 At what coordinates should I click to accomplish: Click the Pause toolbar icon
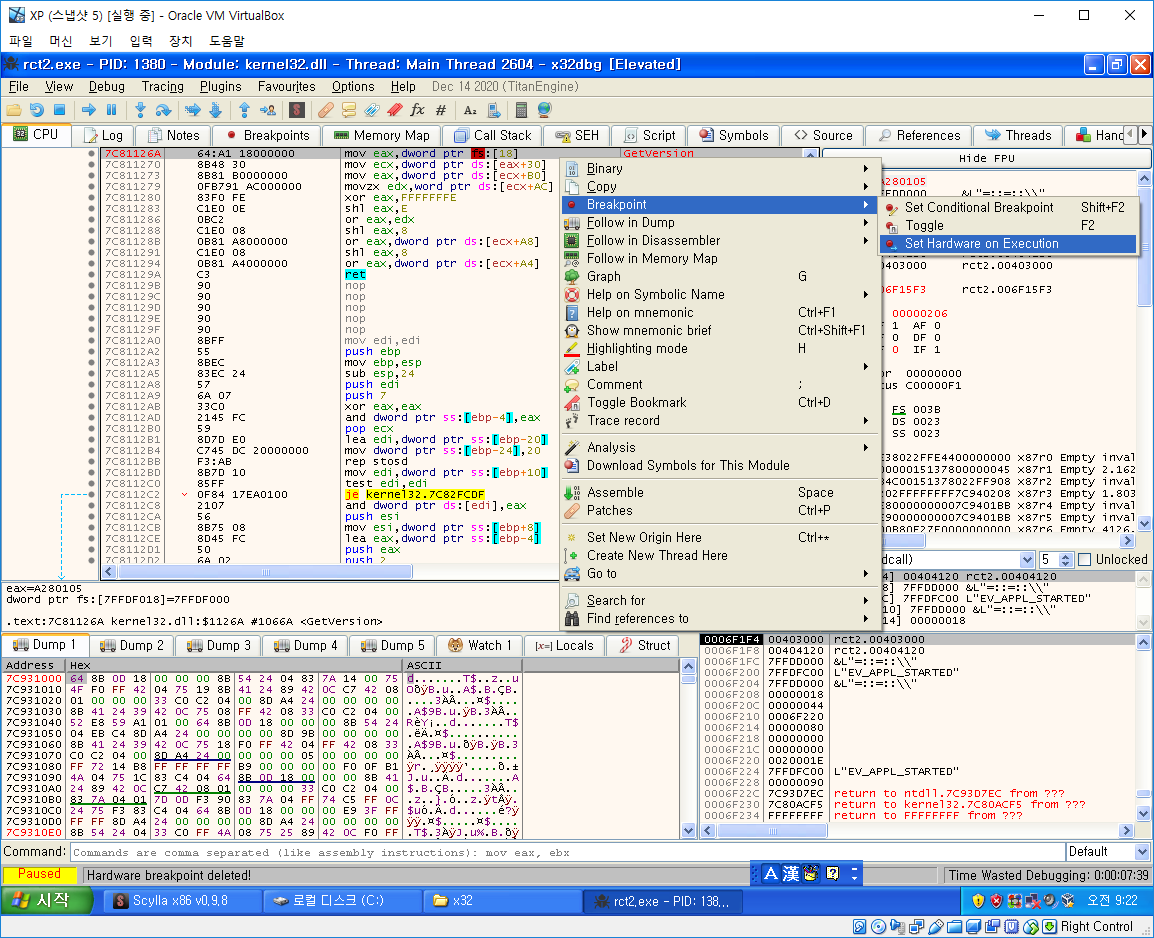(x=111, y=110)
